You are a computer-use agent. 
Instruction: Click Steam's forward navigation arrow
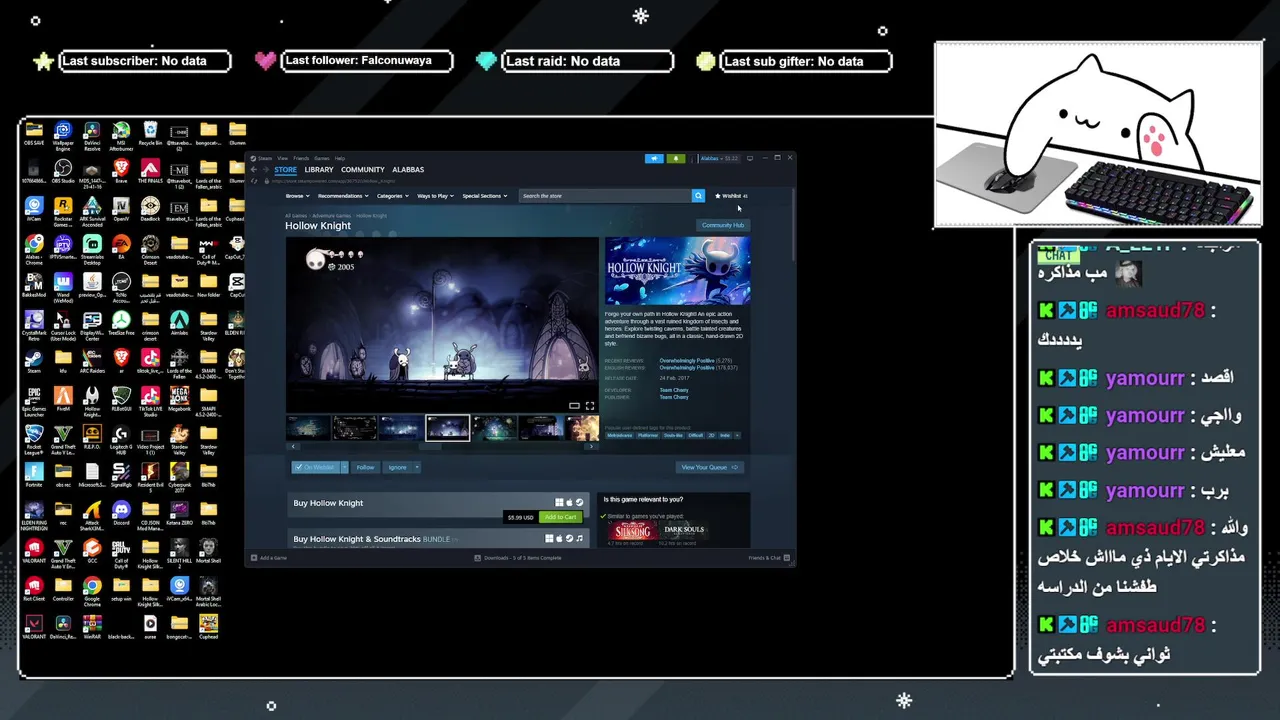point(266,169)
